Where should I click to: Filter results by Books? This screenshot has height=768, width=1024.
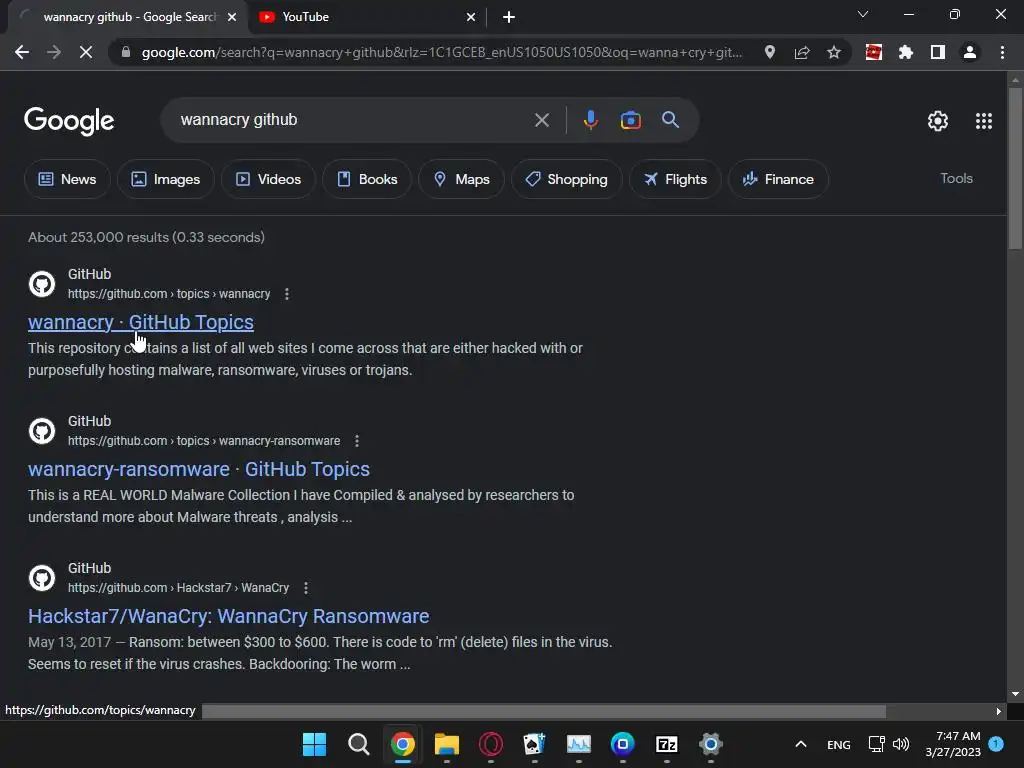click(x=367, y=179)
